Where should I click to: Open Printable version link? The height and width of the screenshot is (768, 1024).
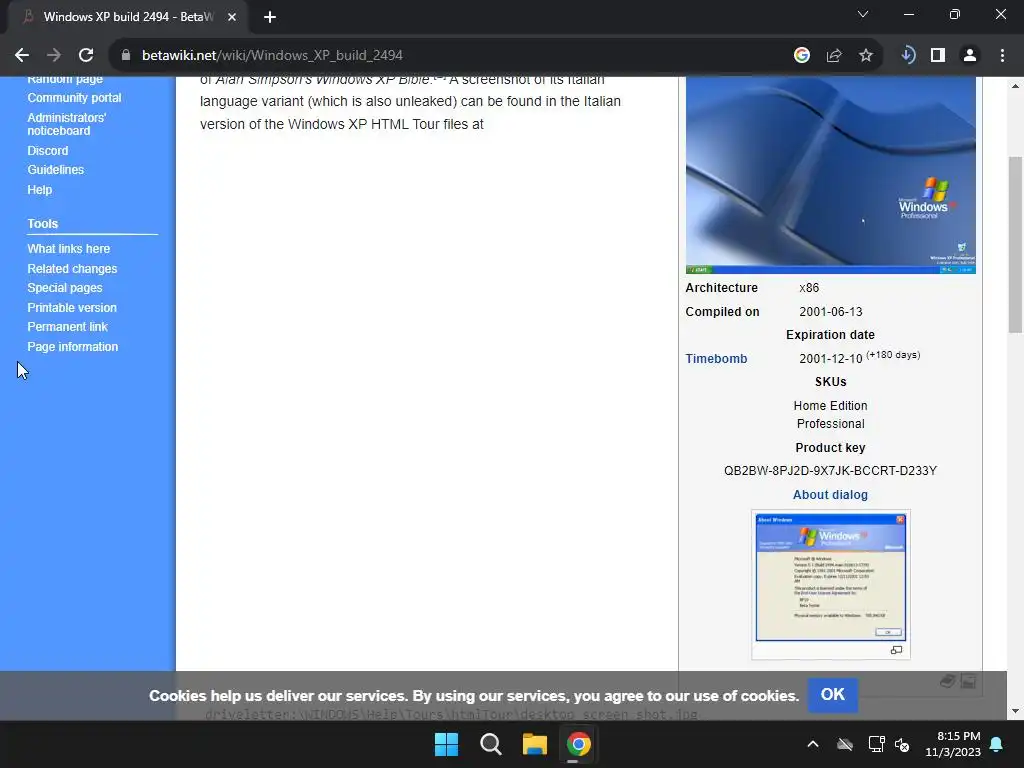click(72, 308)
